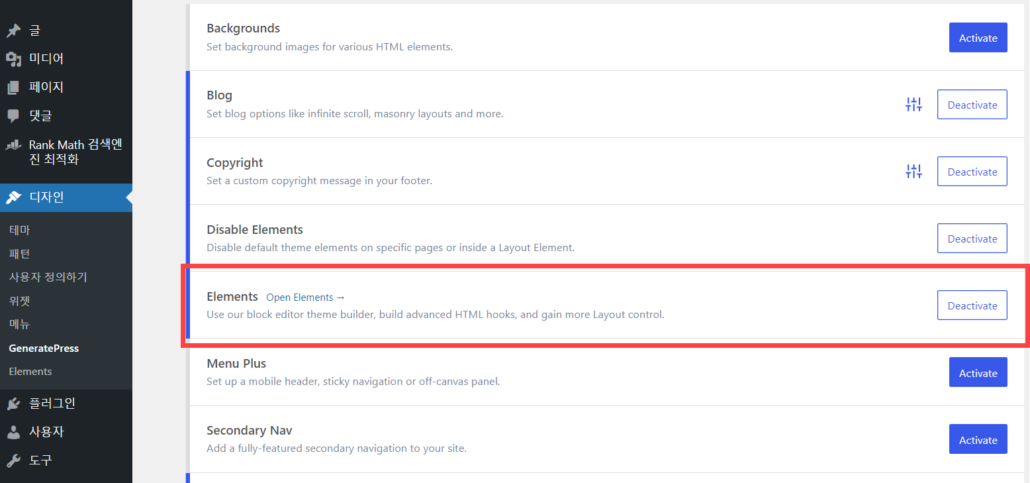Click the 댓글 comments bubble icon
Image resolution: width=1030 pixels, height=483 pixels.
click(13, 116)
